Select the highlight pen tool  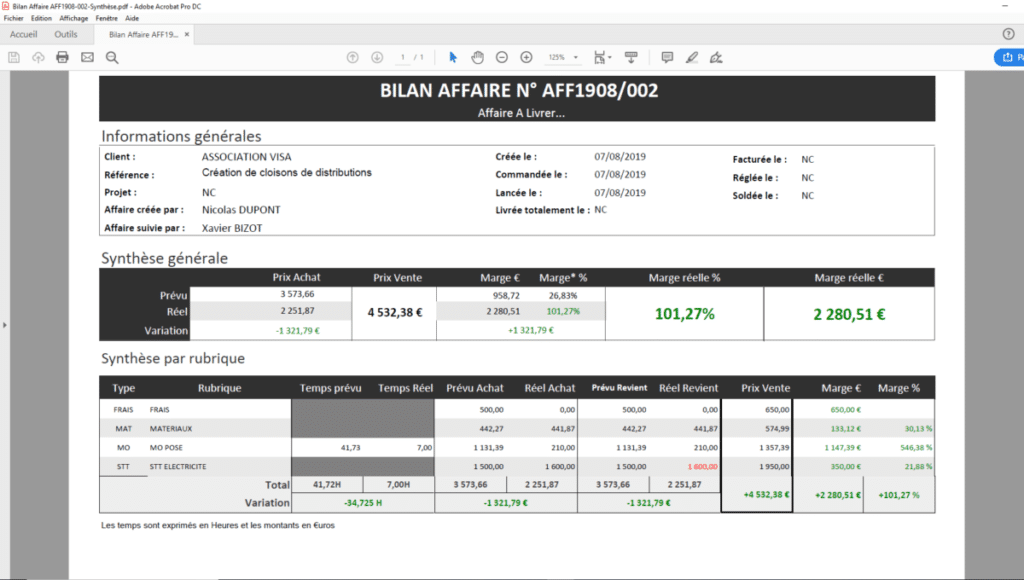692,57
